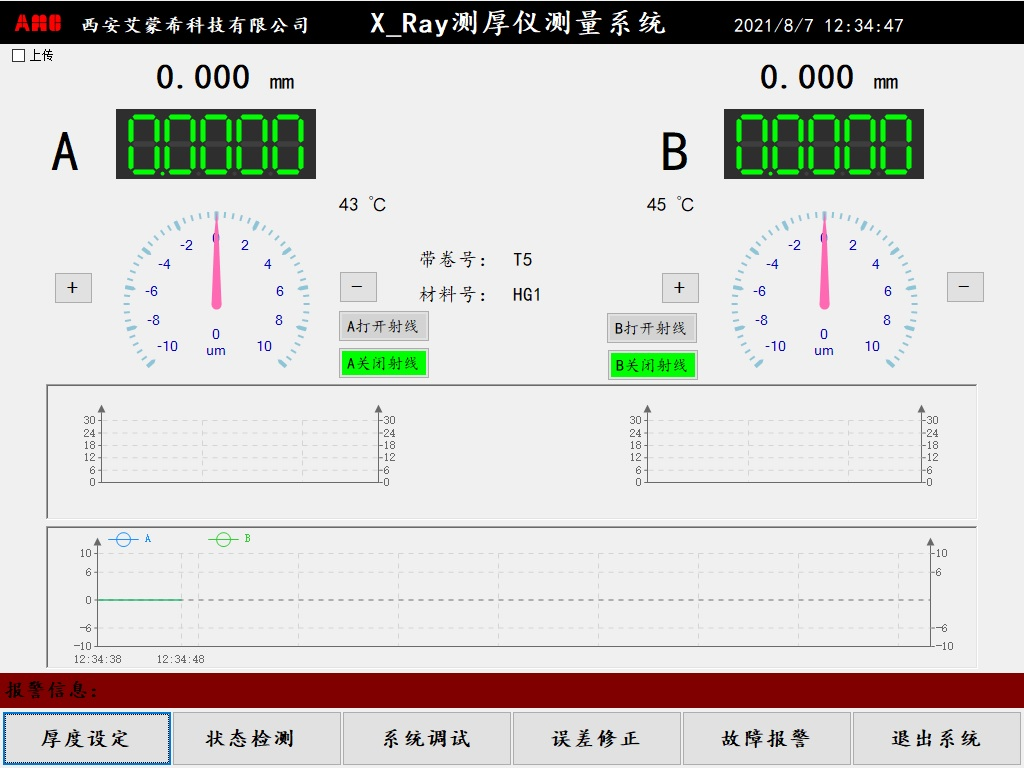Open channel A X-ray via A打开射线
This screenshot has height=768, width=1024.
coord(382,326)
